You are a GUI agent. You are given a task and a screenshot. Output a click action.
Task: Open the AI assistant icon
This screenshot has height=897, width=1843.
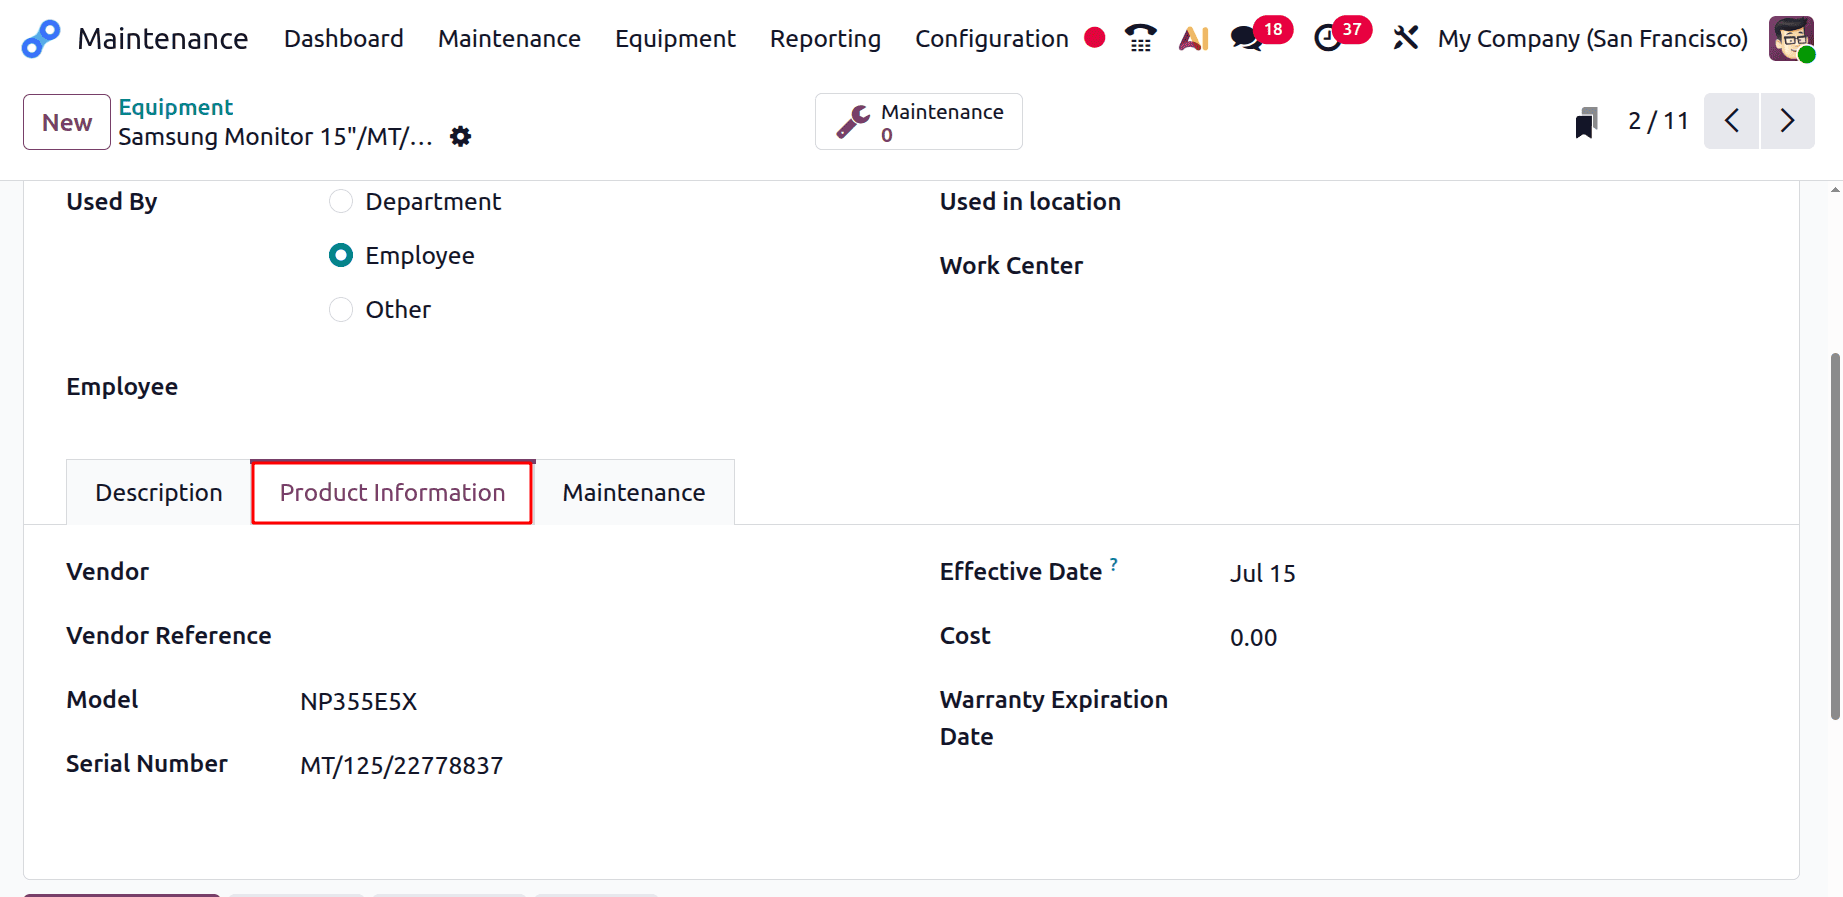[1194, 38]
